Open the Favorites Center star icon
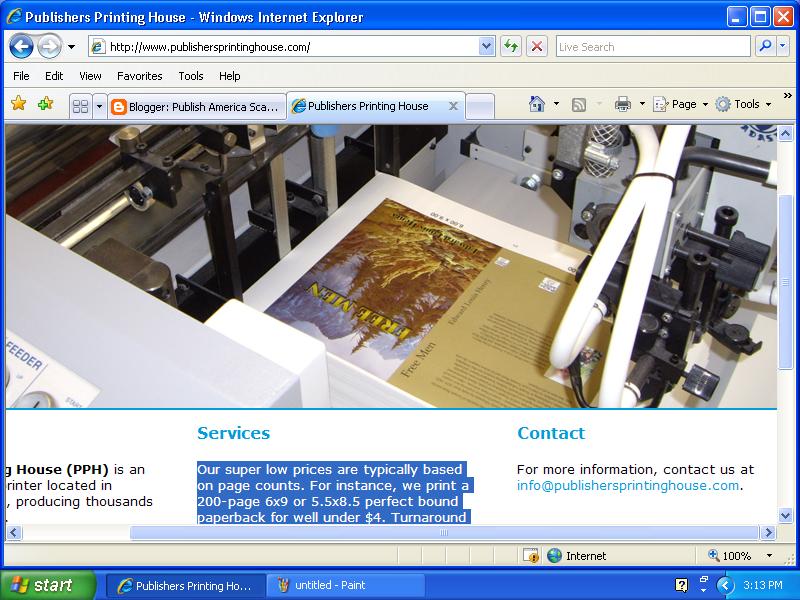Viewport: 800px width, 600px height. coord(20,103)
